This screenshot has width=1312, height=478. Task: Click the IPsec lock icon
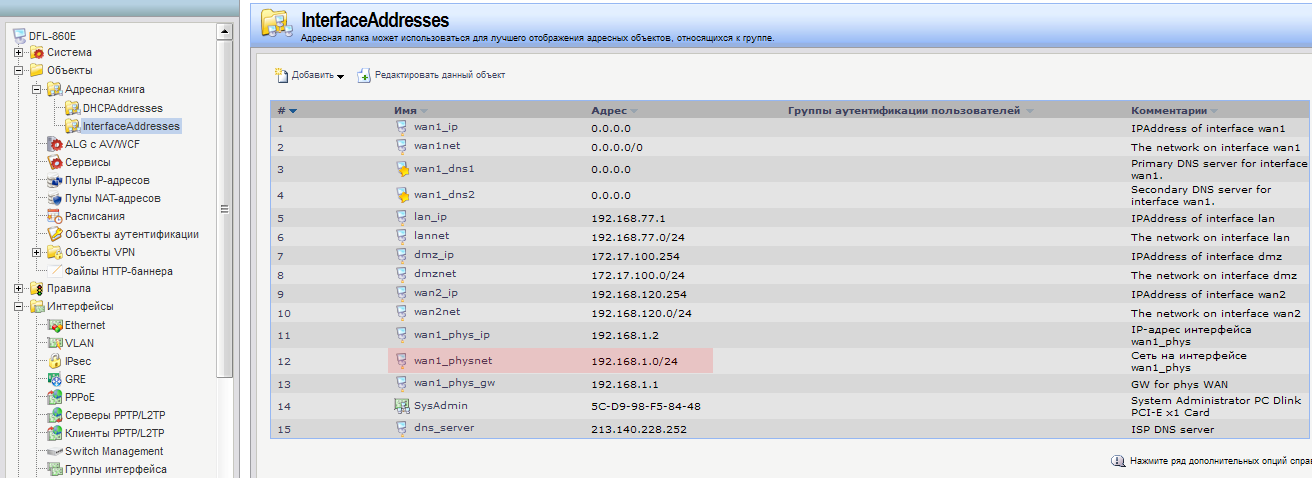(55, 361)
